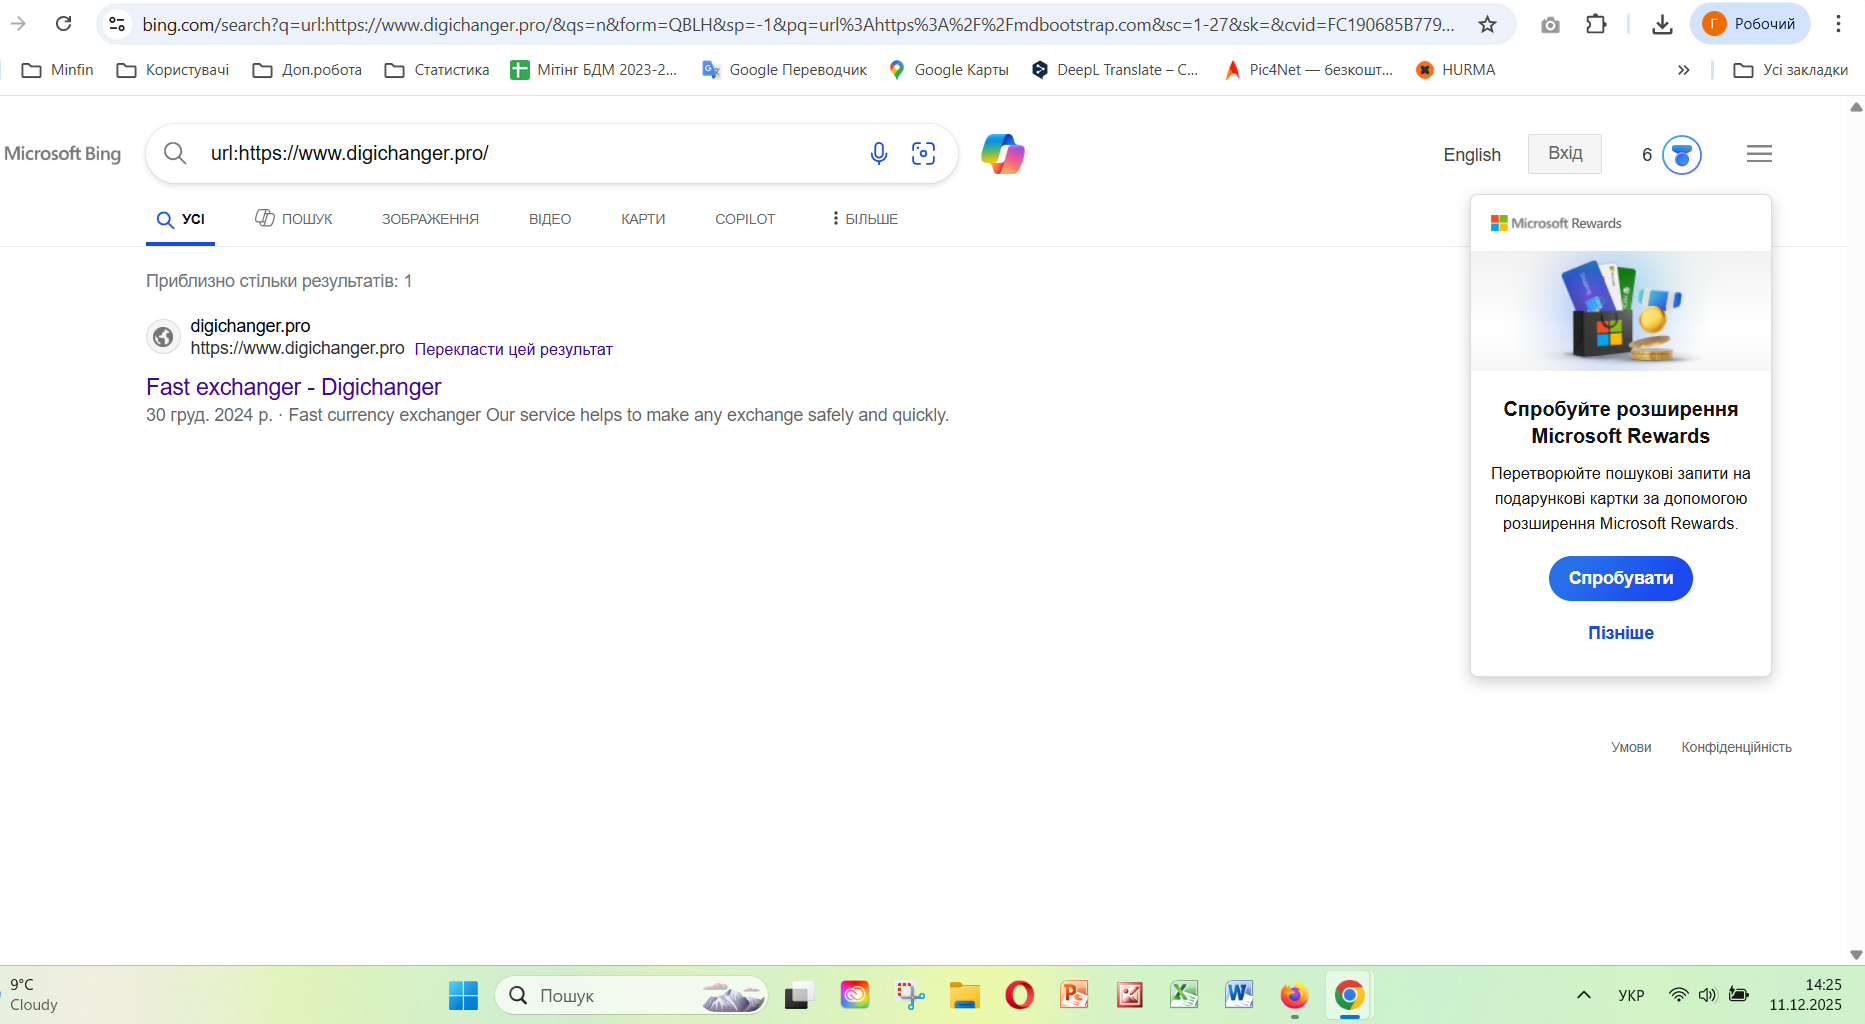Screen dimensions: 1865x1024
Task: Click the forward navigation arrow
Action: (x=18, y=24)
